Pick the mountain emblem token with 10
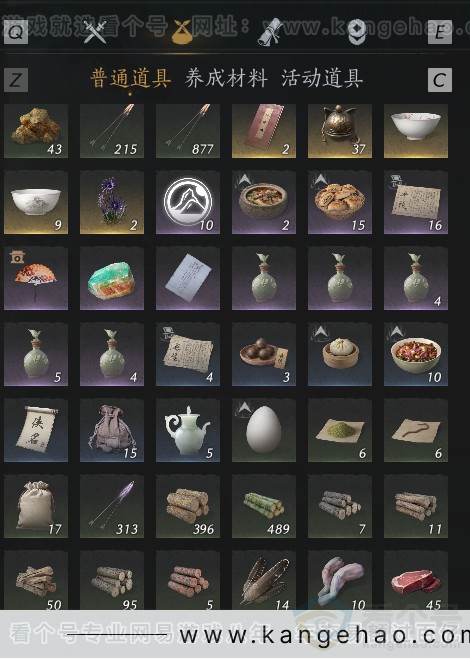 188,202
